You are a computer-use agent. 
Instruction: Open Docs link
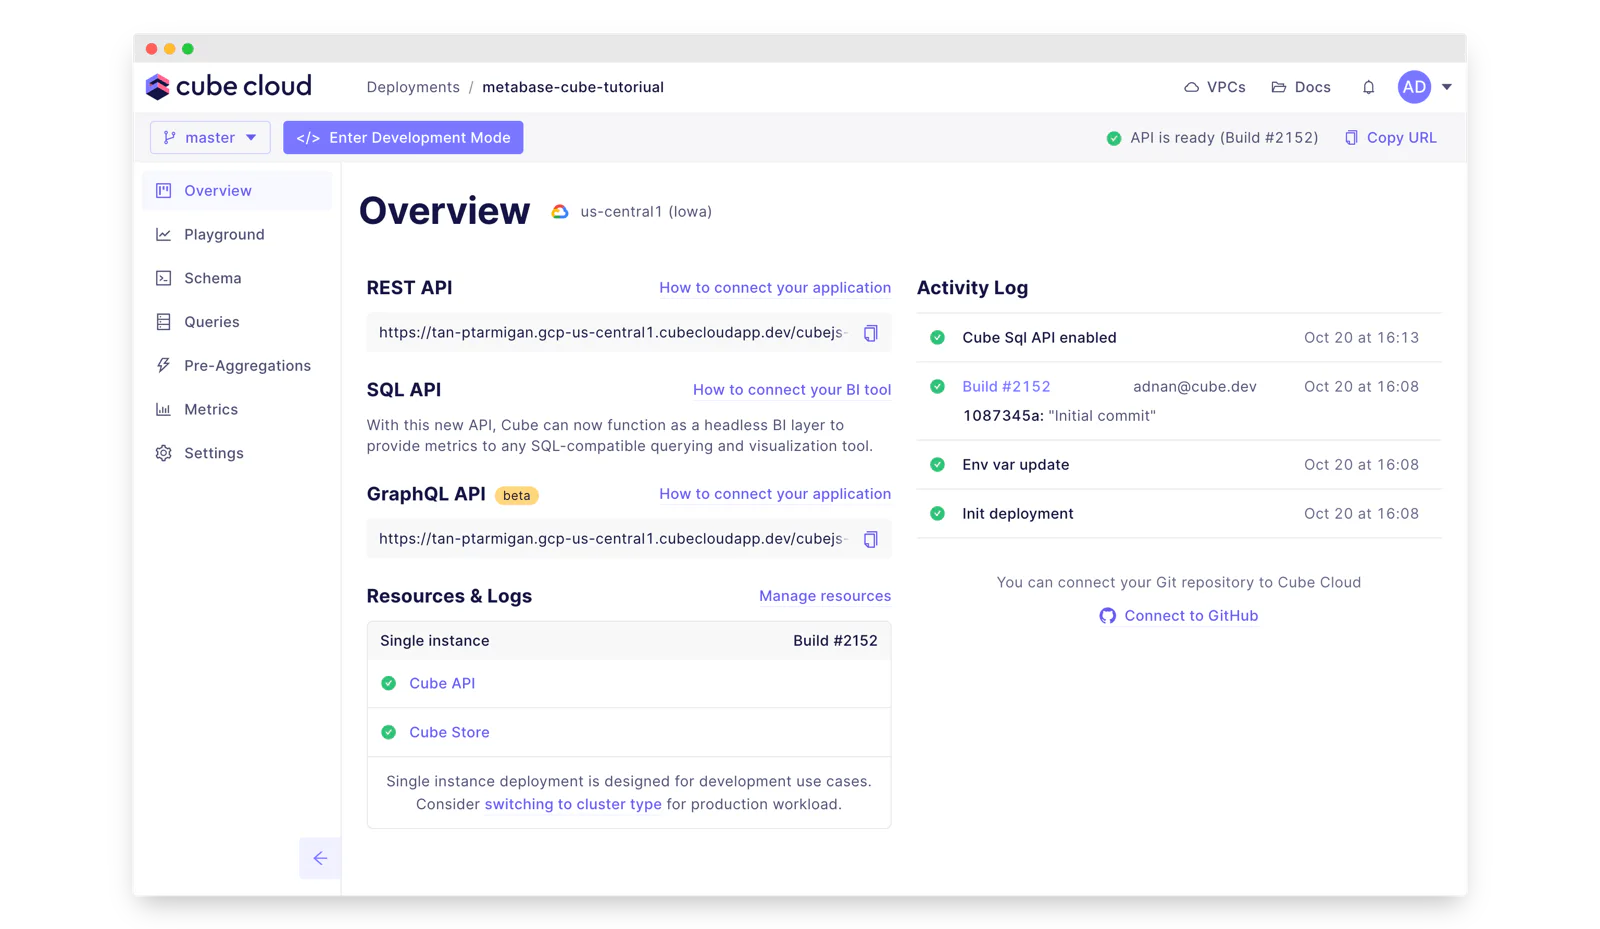[1301, 87]
